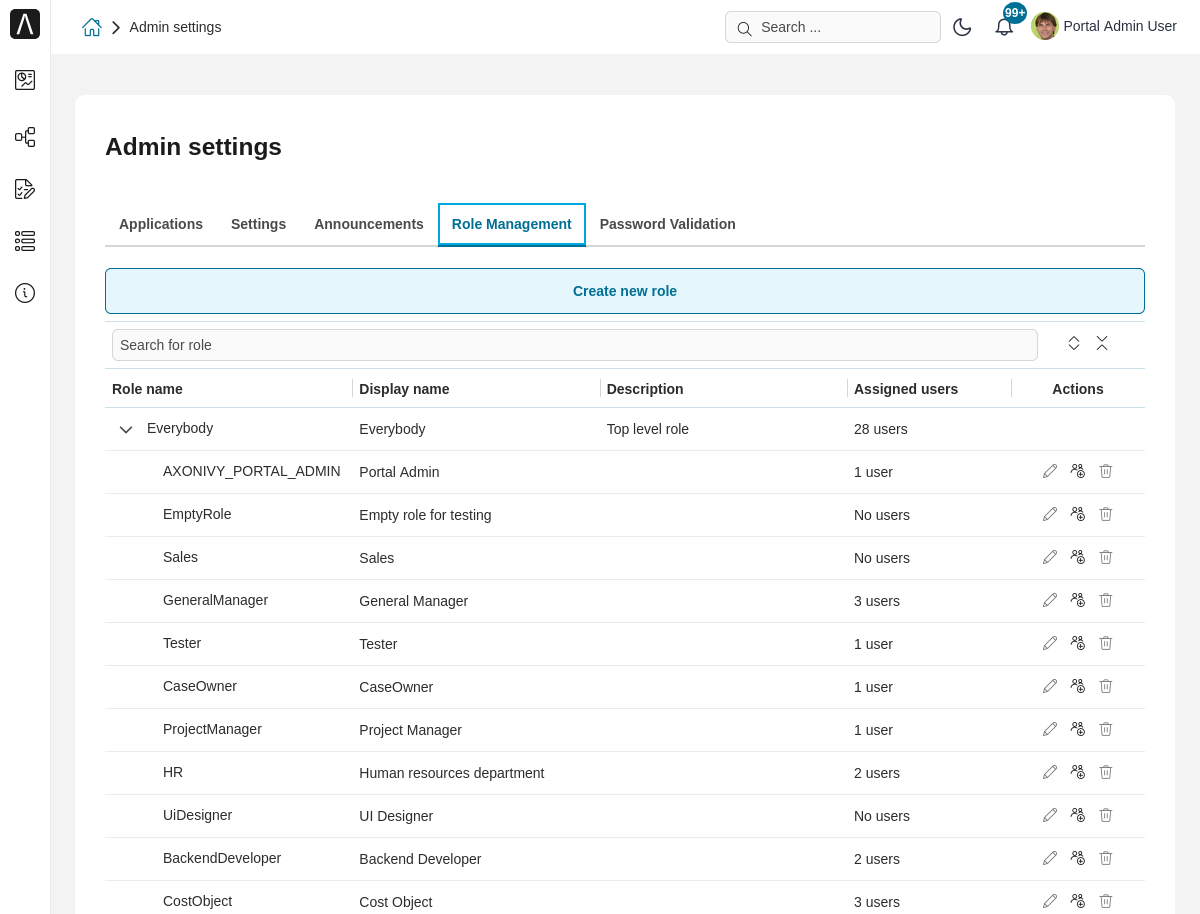Screen dimensions: 1200x914
Task: Delete the CaseOwner role
Action: point(1106,686)
